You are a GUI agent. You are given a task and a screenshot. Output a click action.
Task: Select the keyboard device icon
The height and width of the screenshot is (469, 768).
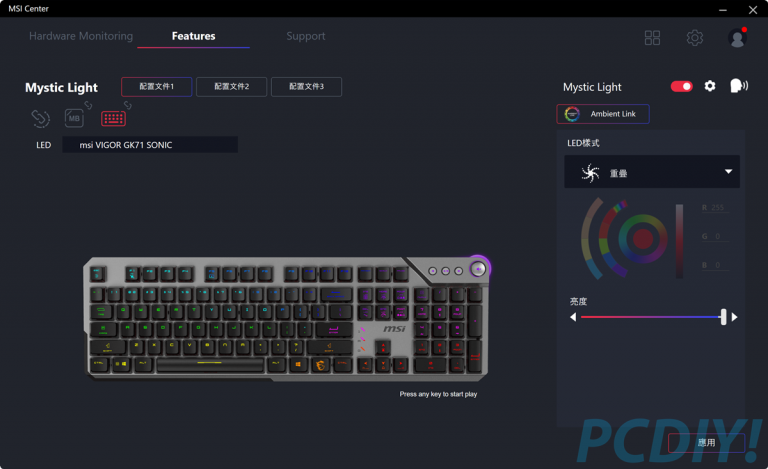coord(113,118)
